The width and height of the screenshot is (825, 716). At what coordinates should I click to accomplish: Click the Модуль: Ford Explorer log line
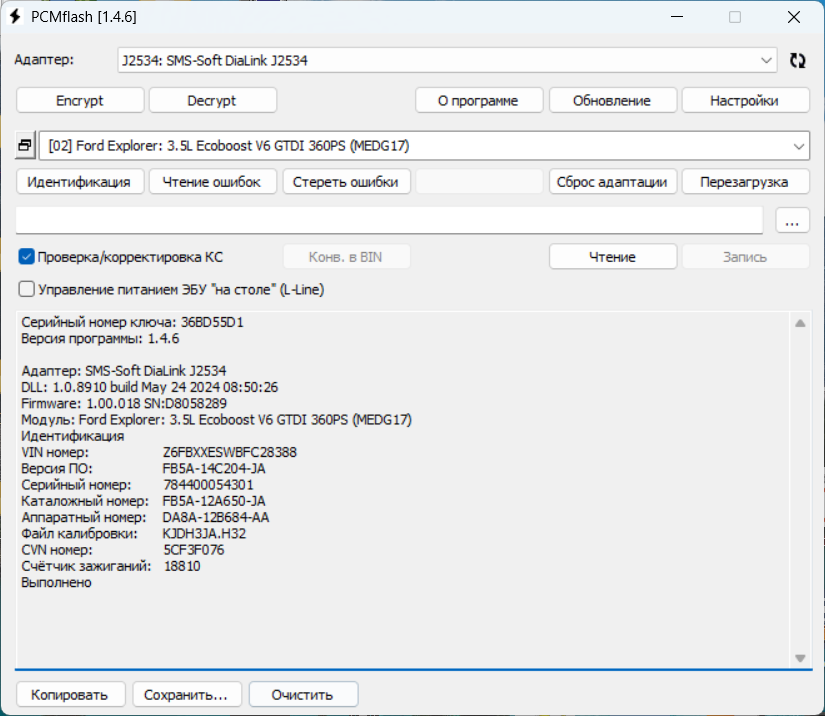tap(216, 420)
